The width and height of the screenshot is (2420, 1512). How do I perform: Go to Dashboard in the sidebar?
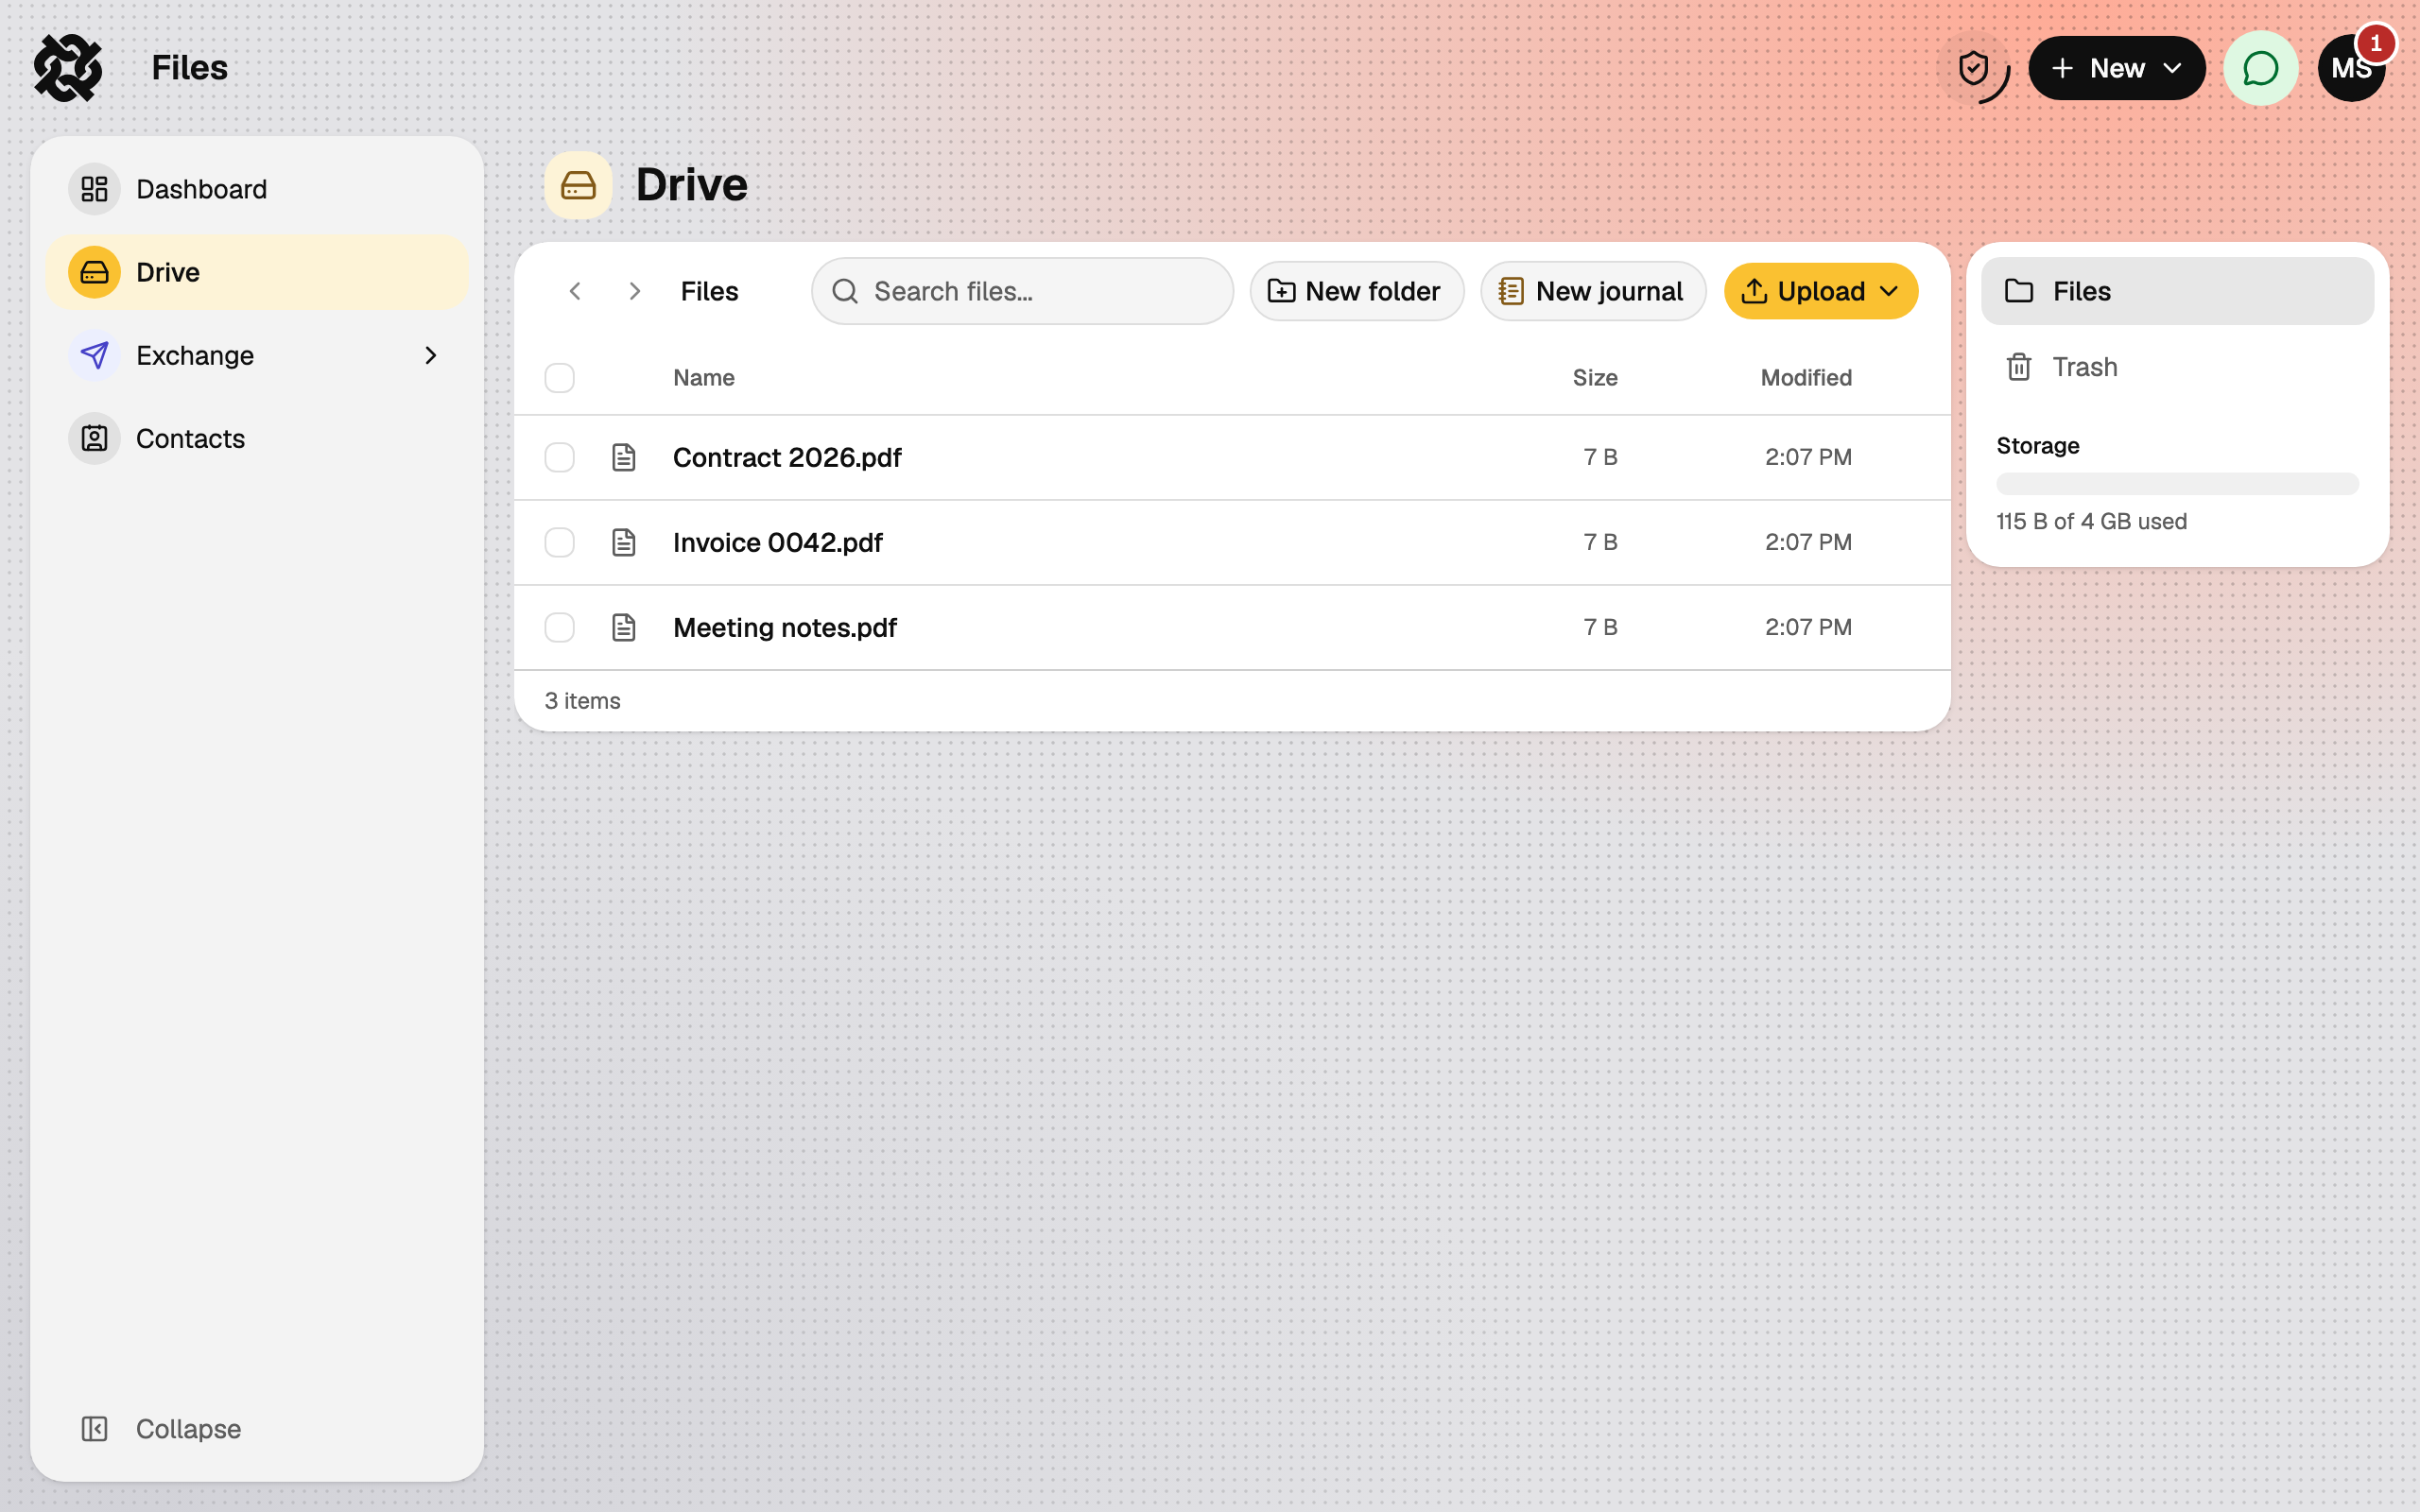tap(257, 189)
